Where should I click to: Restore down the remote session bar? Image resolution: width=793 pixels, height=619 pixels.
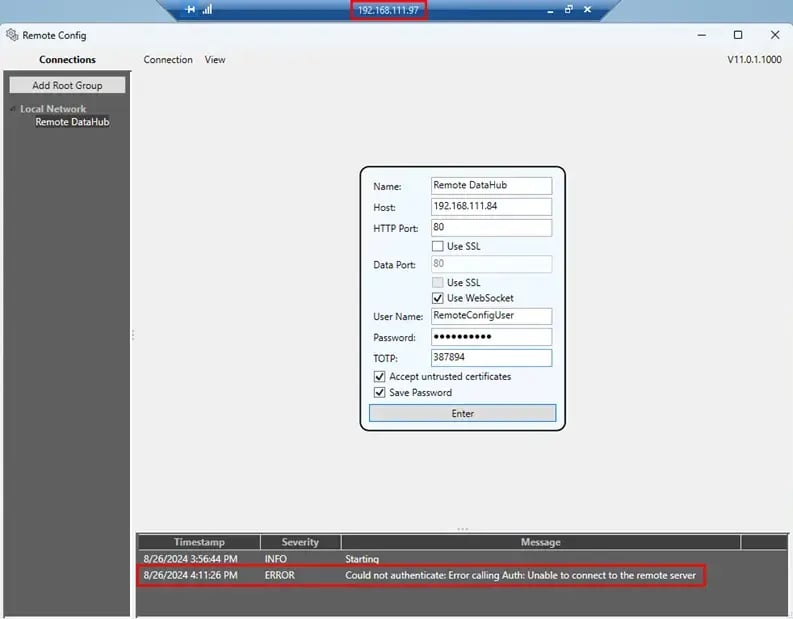coord(568,9)
